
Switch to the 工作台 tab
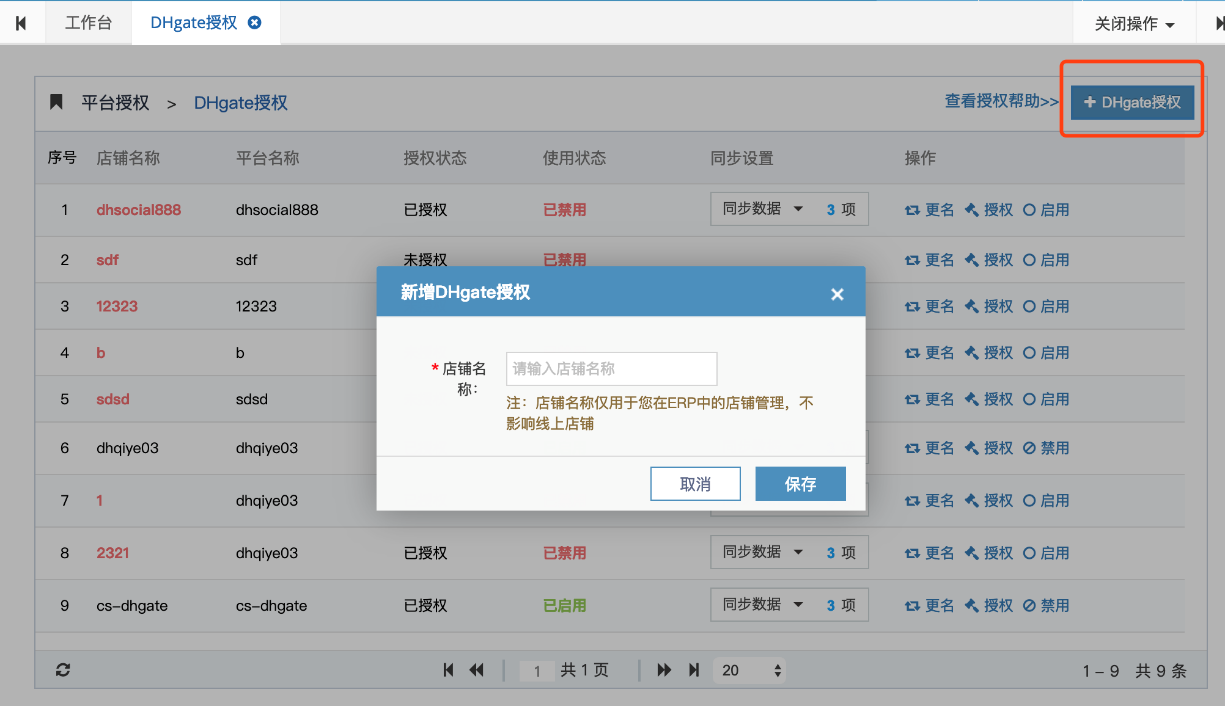(x=88, y=22)
